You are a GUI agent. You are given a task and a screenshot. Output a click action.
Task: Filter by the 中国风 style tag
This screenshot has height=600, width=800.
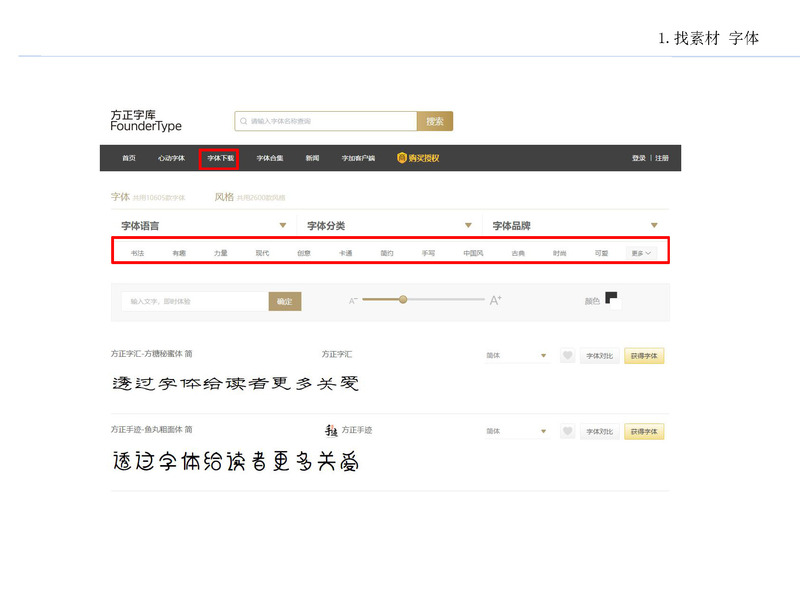(x=473, y=253)
